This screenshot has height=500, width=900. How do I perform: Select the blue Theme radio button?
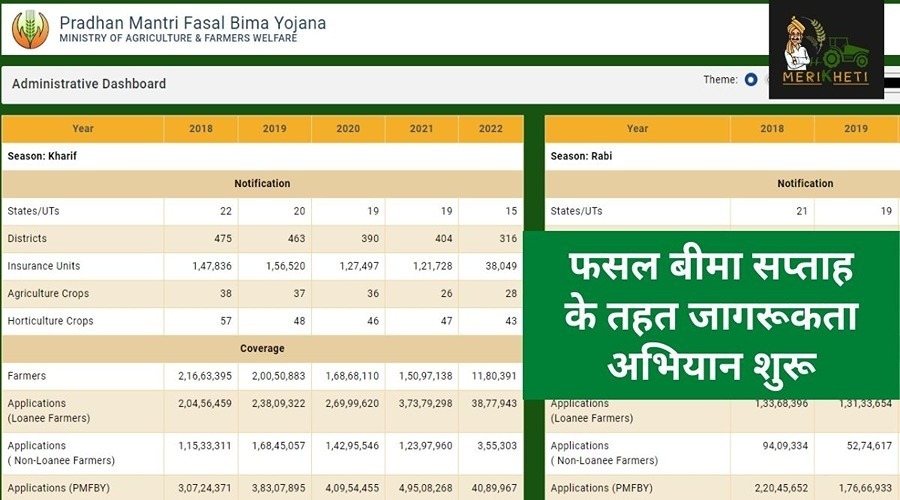[751, 80]
